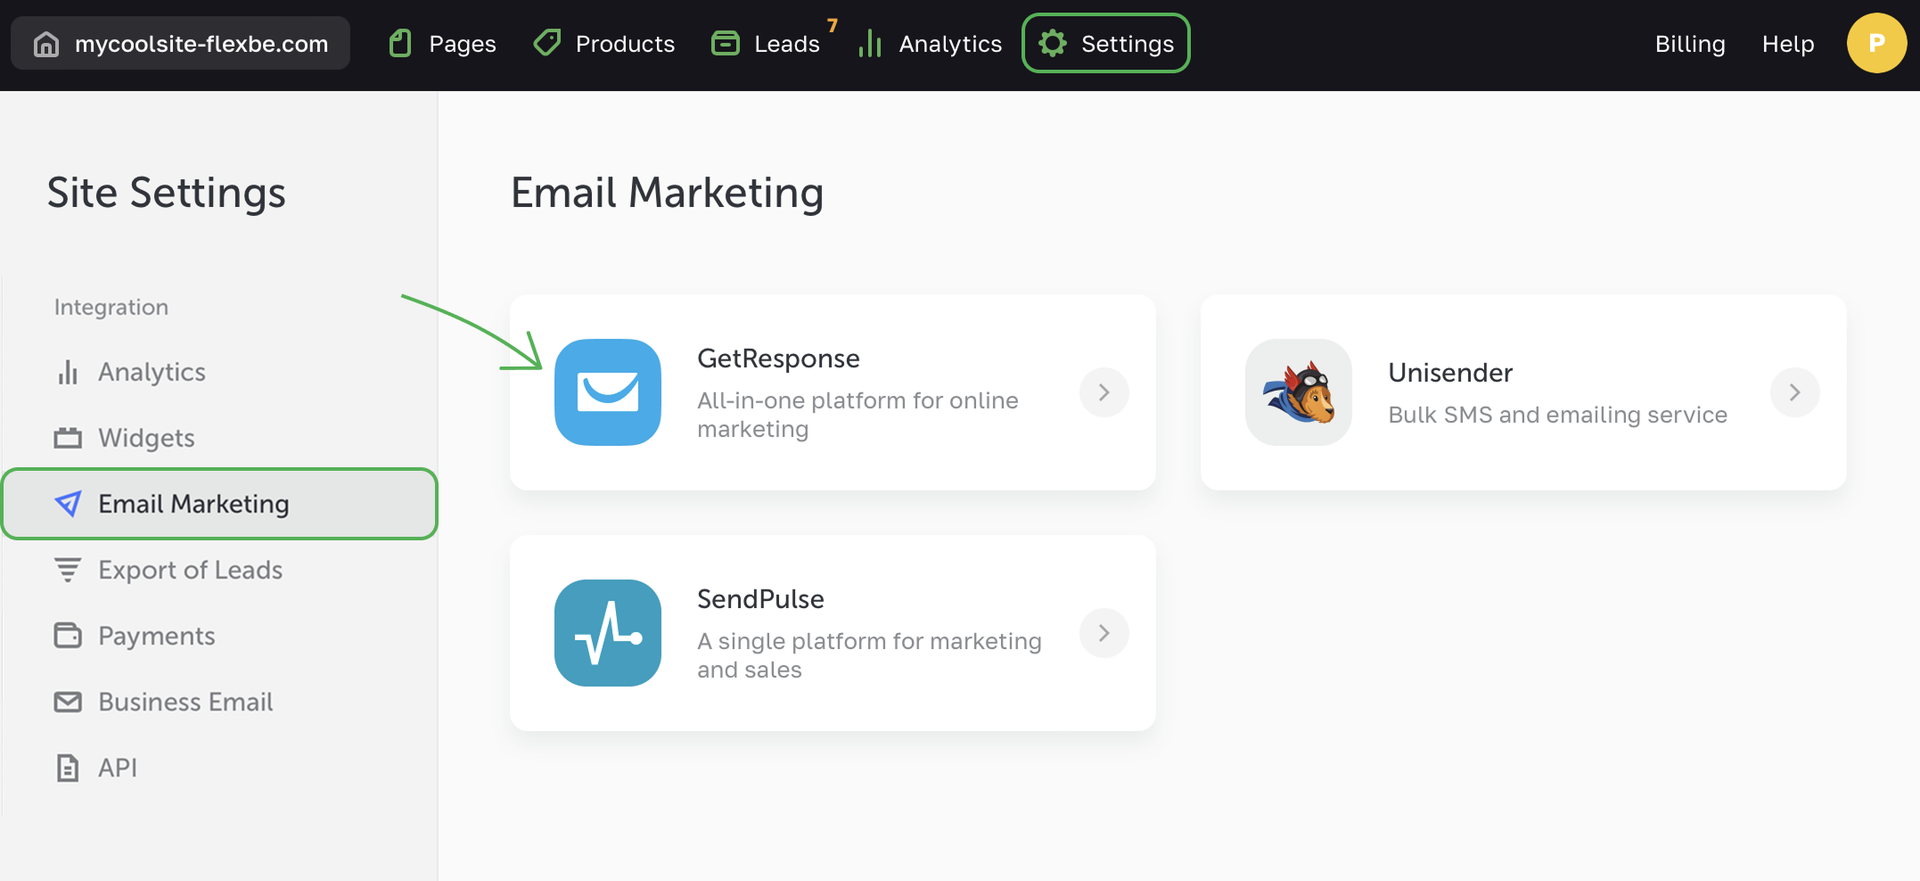Expand Unisender with its chevron arrow
The height and width of the screenshot is (881, 1920).
tap(1794, 392)
